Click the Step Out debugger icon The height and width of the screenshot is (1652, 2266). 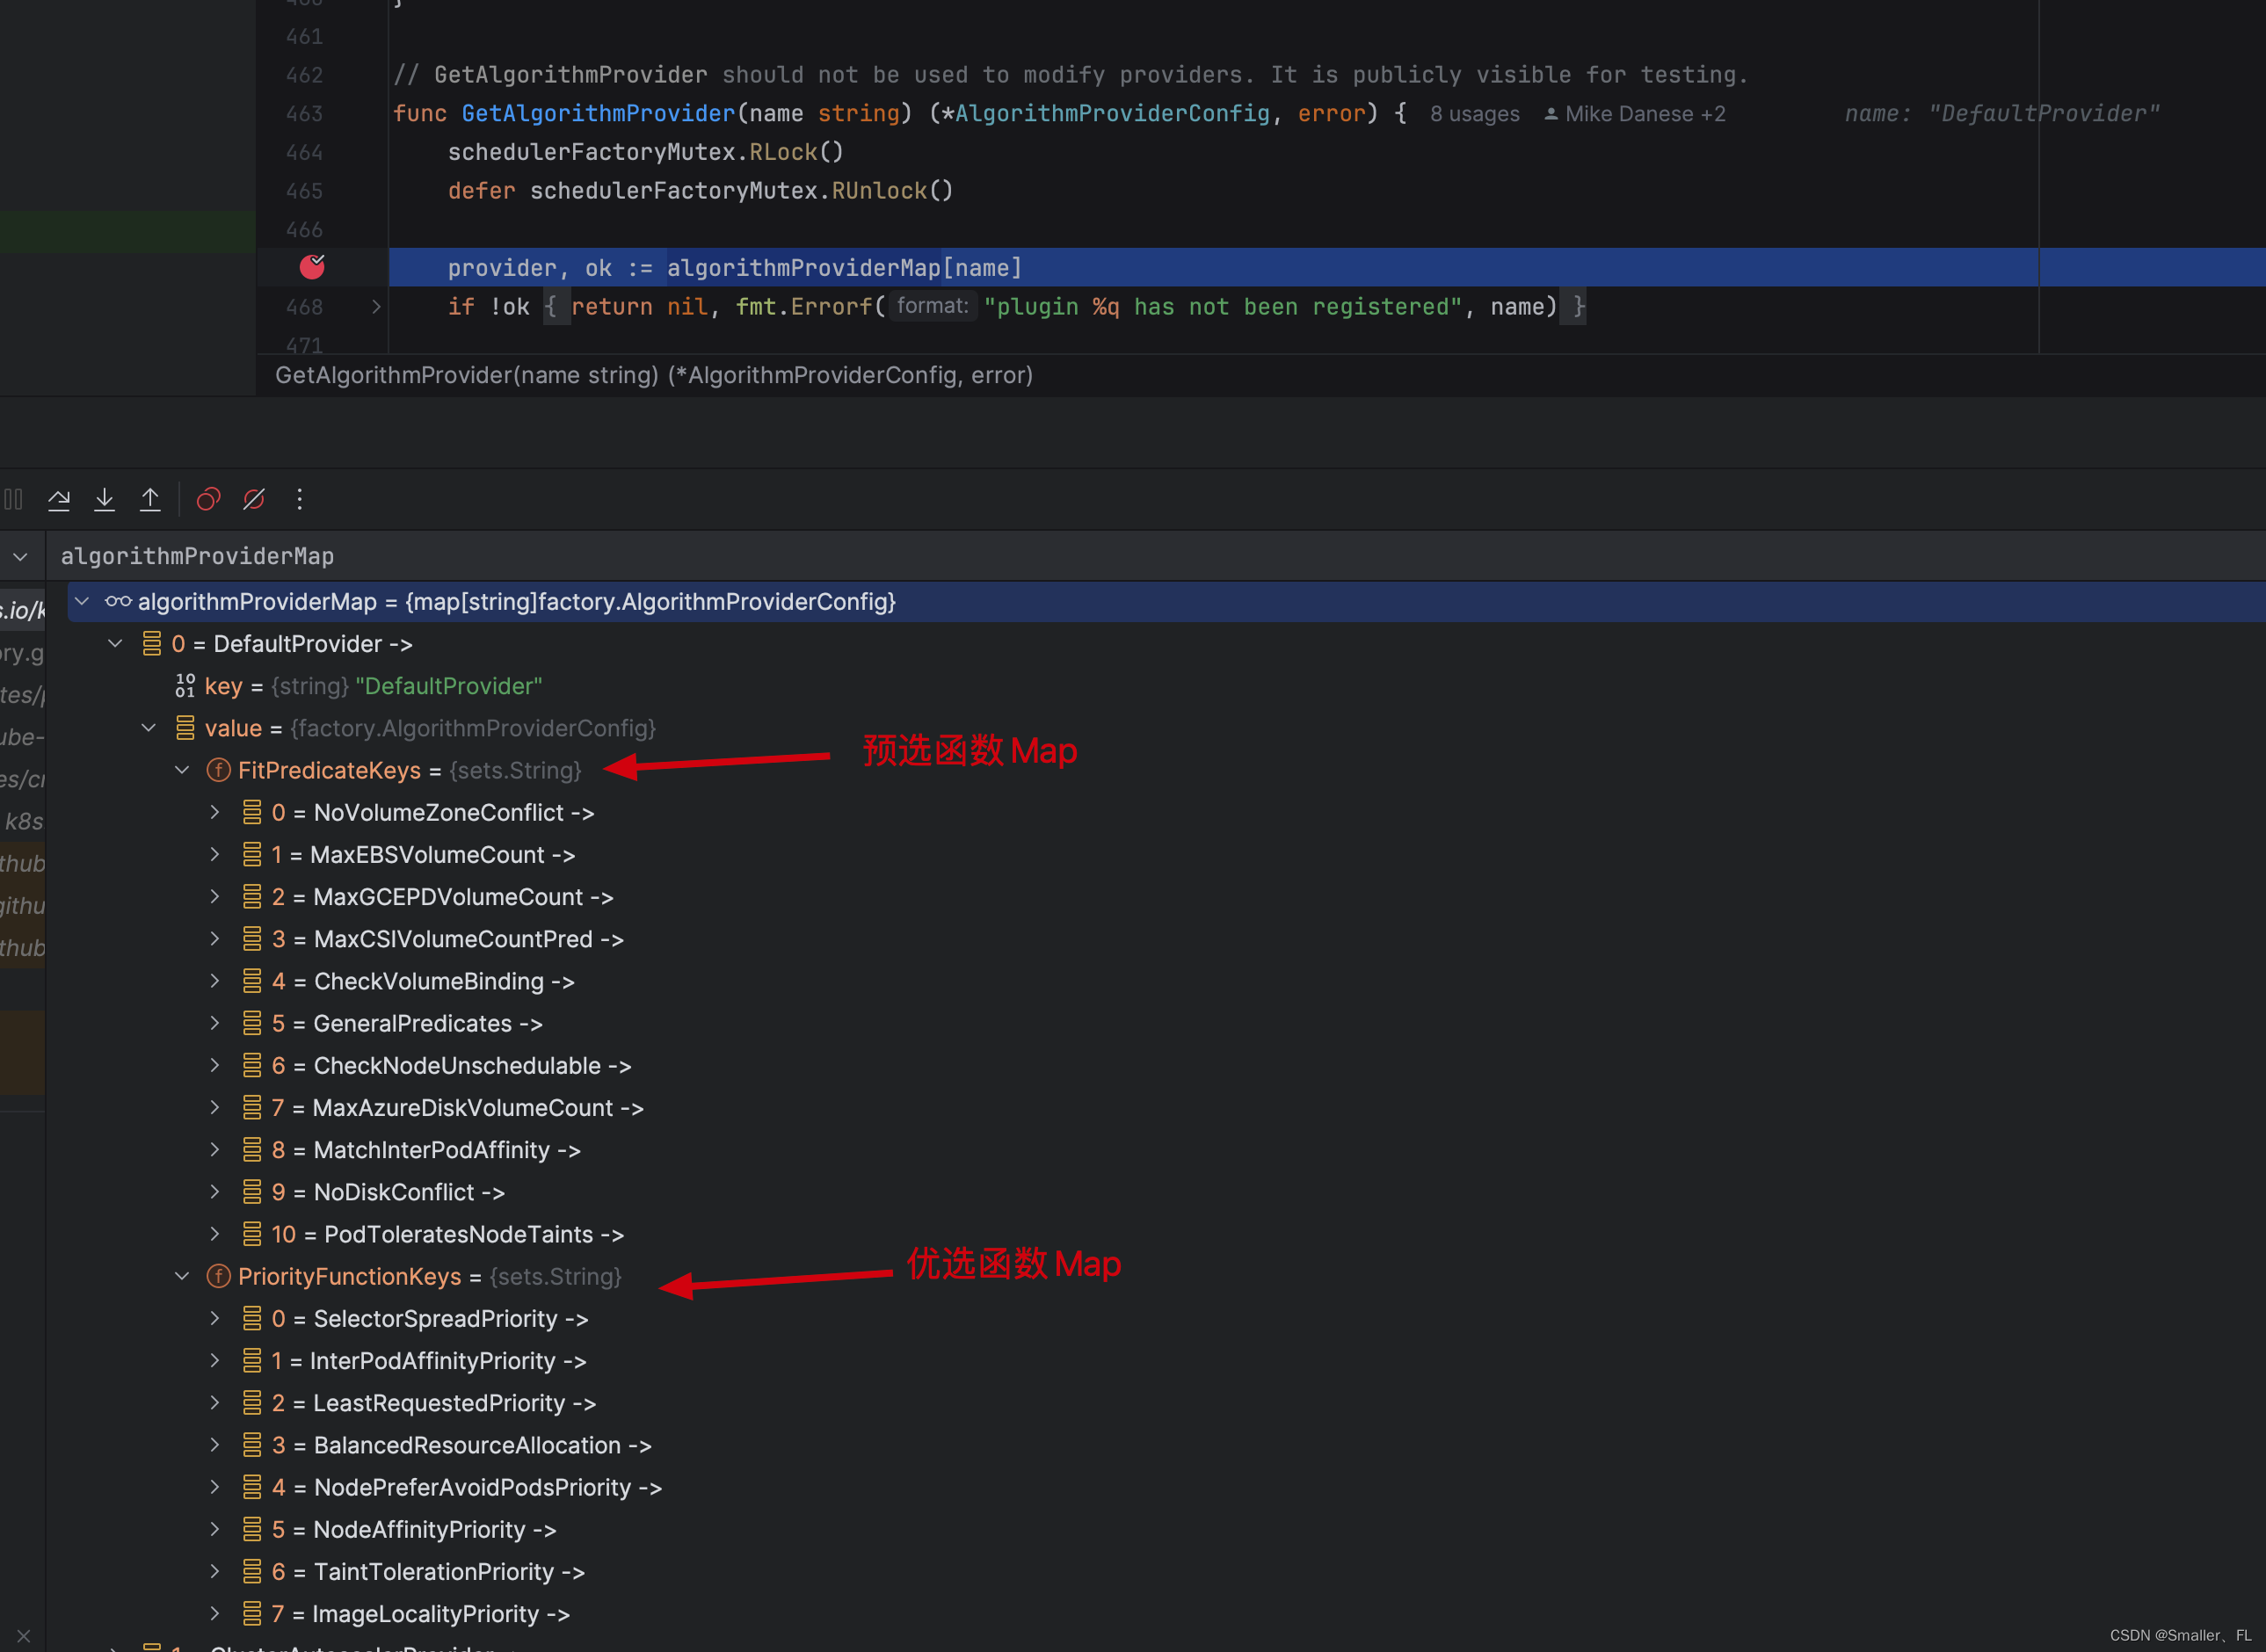pos(150,499)
